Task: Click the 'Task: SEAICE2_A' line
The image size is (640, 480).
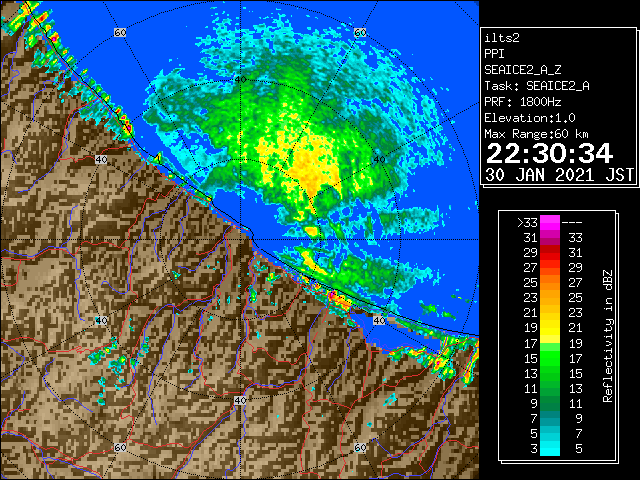Action: 537,86
